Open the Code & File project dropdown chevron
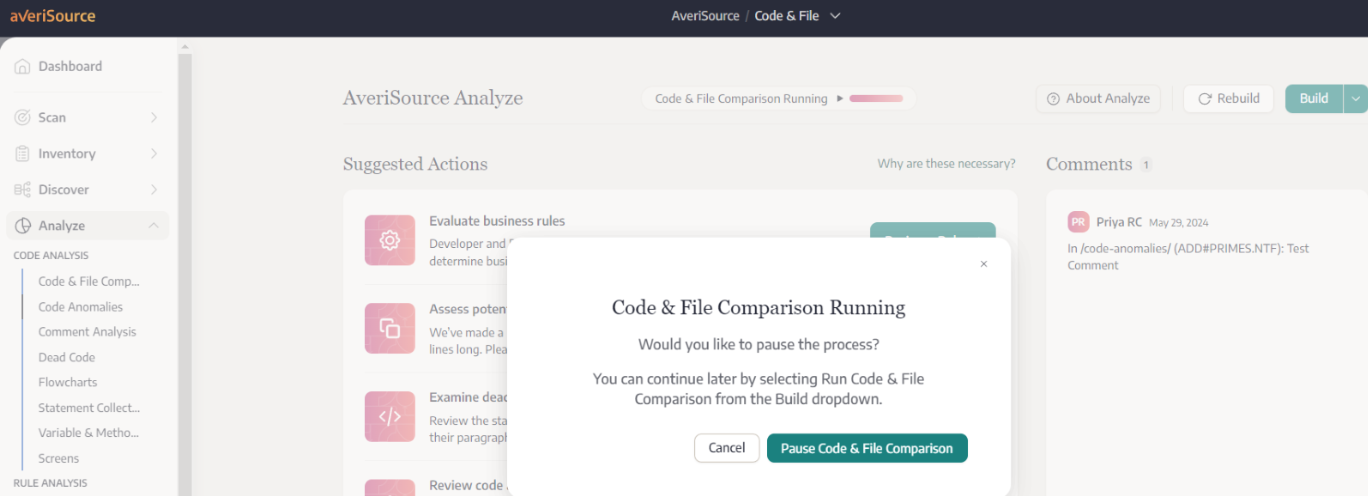The height and width of the screenshot is (496, 1368). [836, 16]
